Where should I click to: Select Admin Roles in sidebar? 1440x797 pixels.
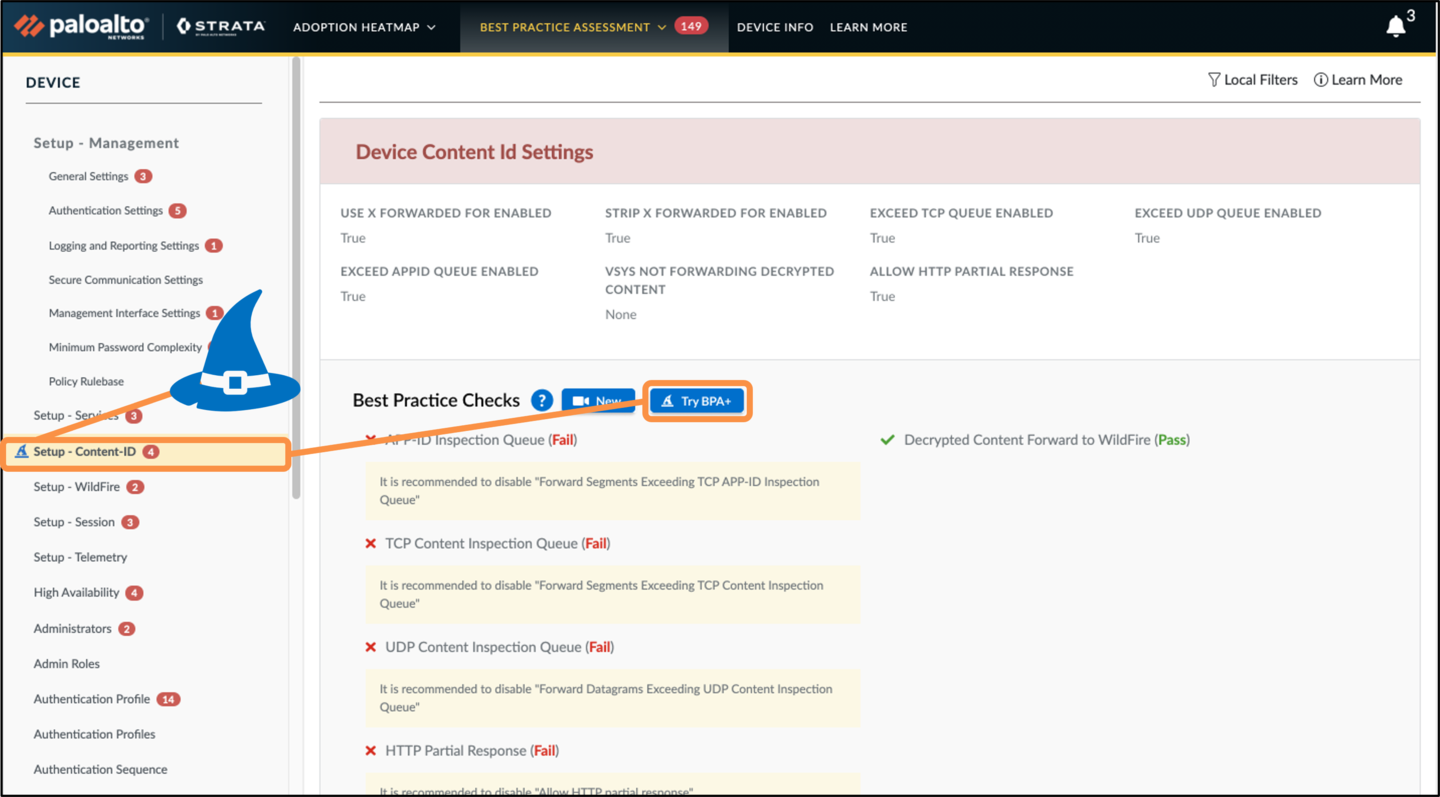point(66,664)
